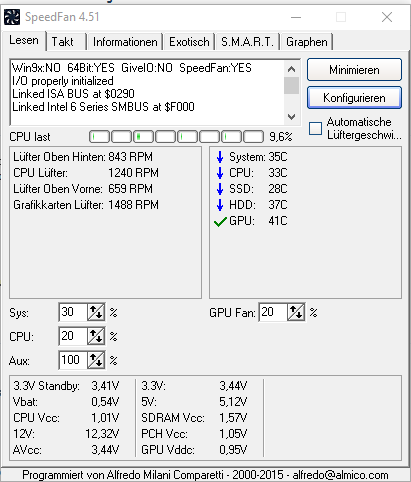The height and width of the screenshot is (482, 411).
Task: Select 'CPU Lüfter: 1240 RPM' reading
Action: click(86, 173)
